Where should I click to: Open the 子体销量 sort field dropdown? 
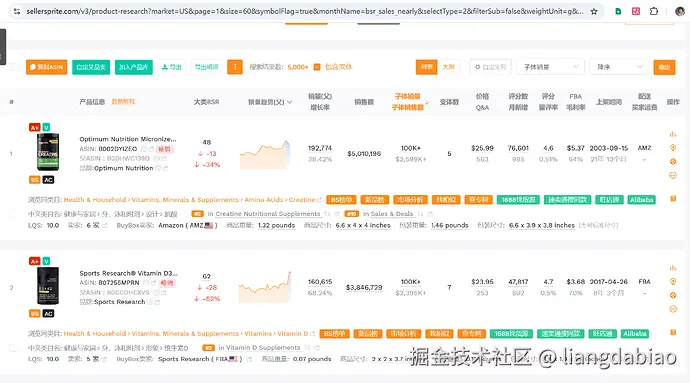point(551,67)
